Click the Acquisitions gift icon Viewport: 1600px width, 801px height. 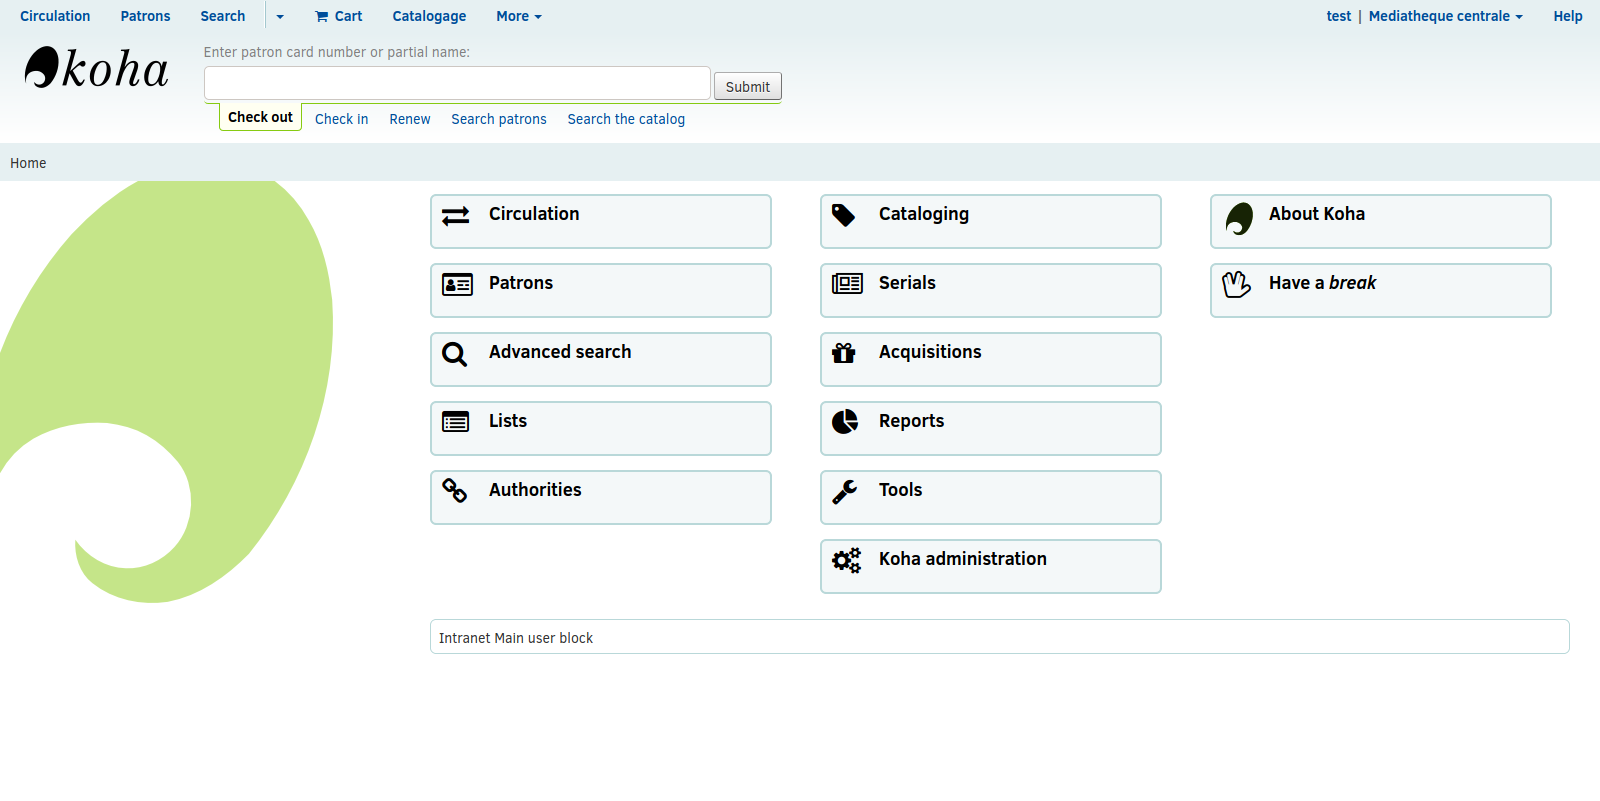click(x=844, y=353)
